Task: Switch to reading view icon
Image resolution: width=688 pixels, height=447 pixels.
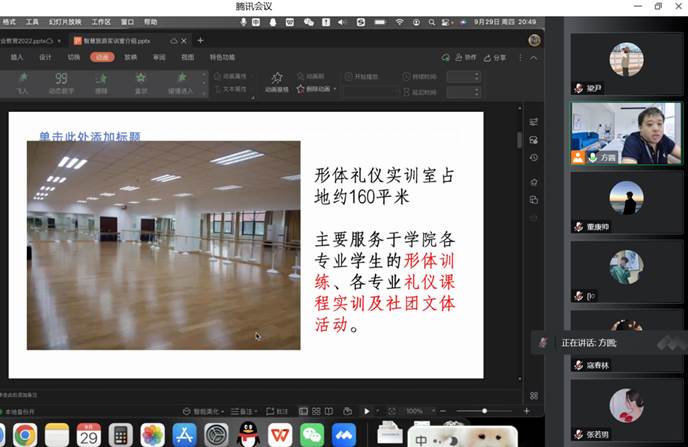Action: 329,411
